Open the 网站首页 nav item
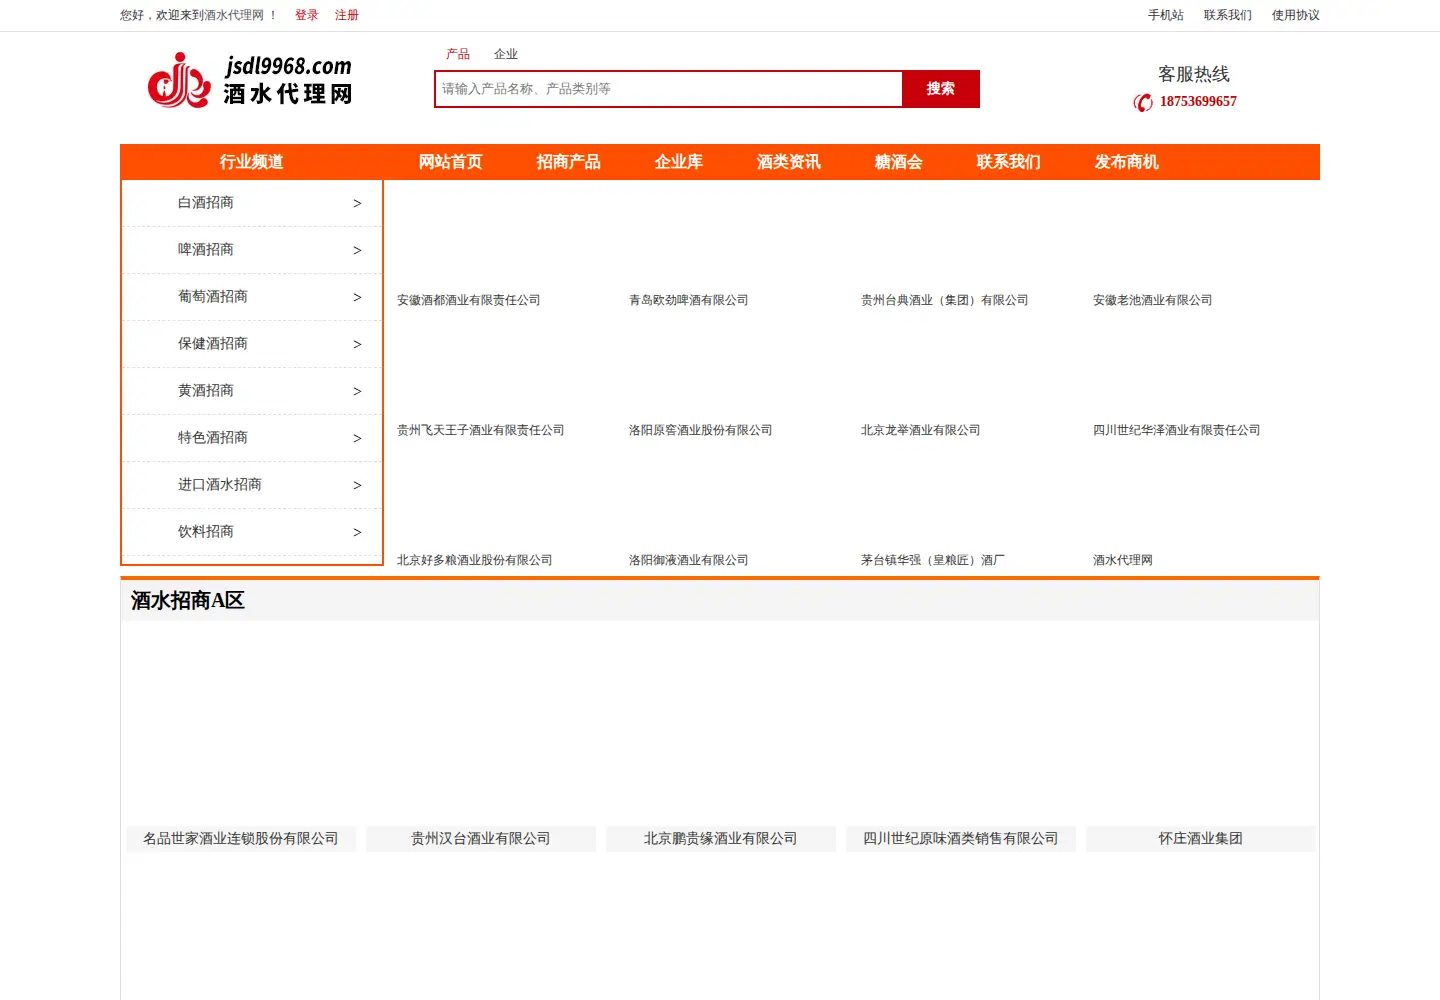The image size is (1440, 1000). click(x=450, y=162)
